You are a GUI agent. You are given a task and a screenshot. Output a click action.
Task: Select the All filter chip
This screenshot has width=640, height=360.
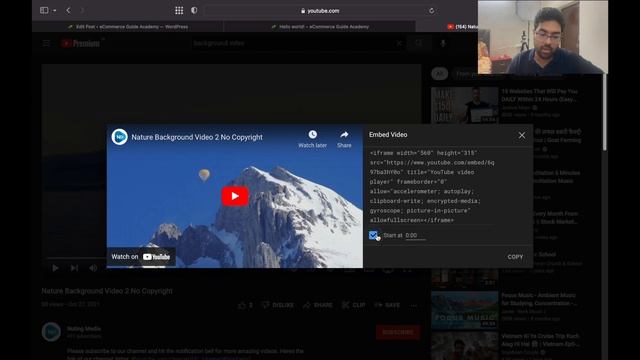[440, 74]
